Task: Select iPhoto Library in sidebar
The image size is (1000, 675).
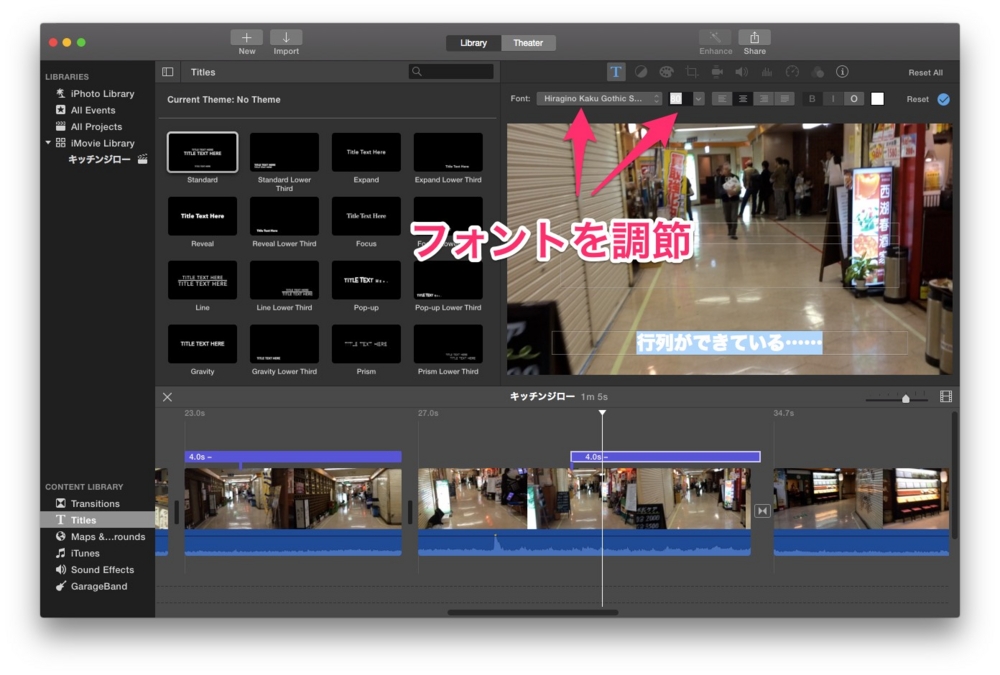Action: (102, 93)
